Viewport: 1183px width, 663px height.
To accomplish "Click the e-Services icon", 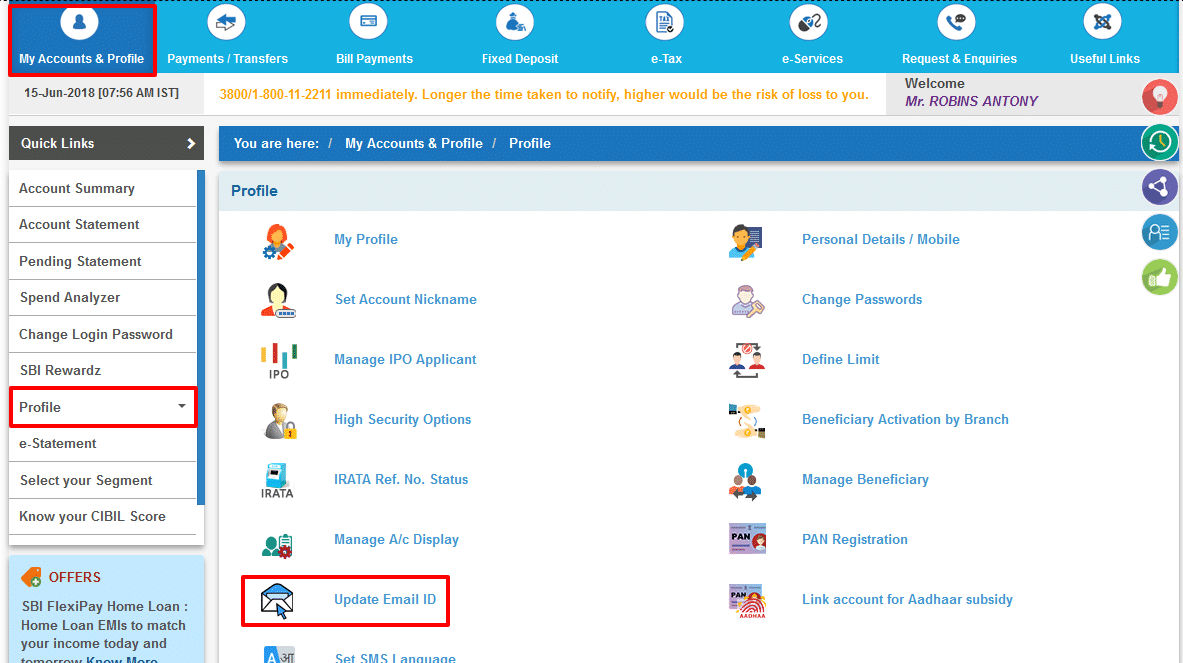I will (x=809, y=23).
